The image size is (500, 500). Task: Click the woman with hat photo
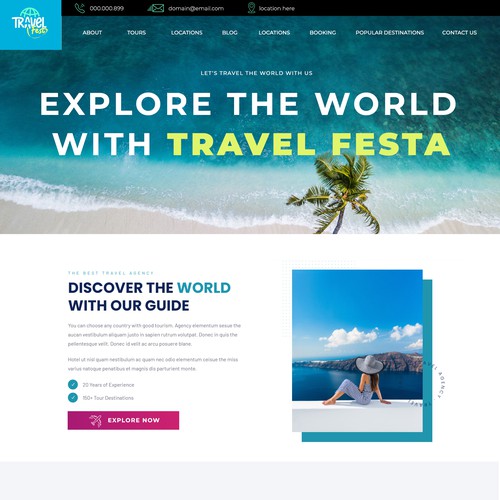point(357,351)
